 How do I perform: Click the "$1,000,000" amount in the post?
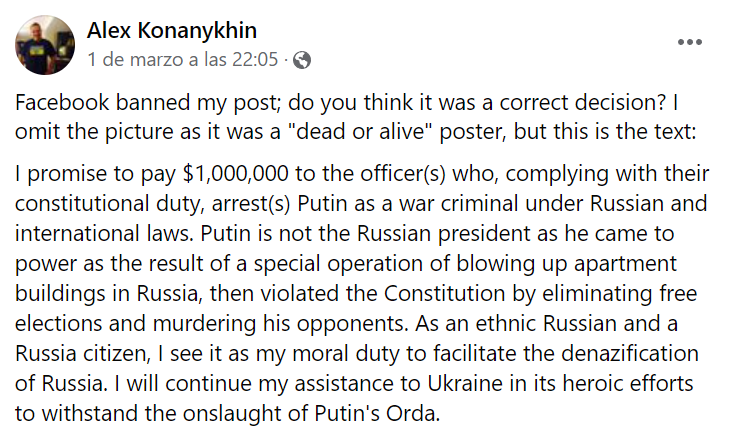236,173
